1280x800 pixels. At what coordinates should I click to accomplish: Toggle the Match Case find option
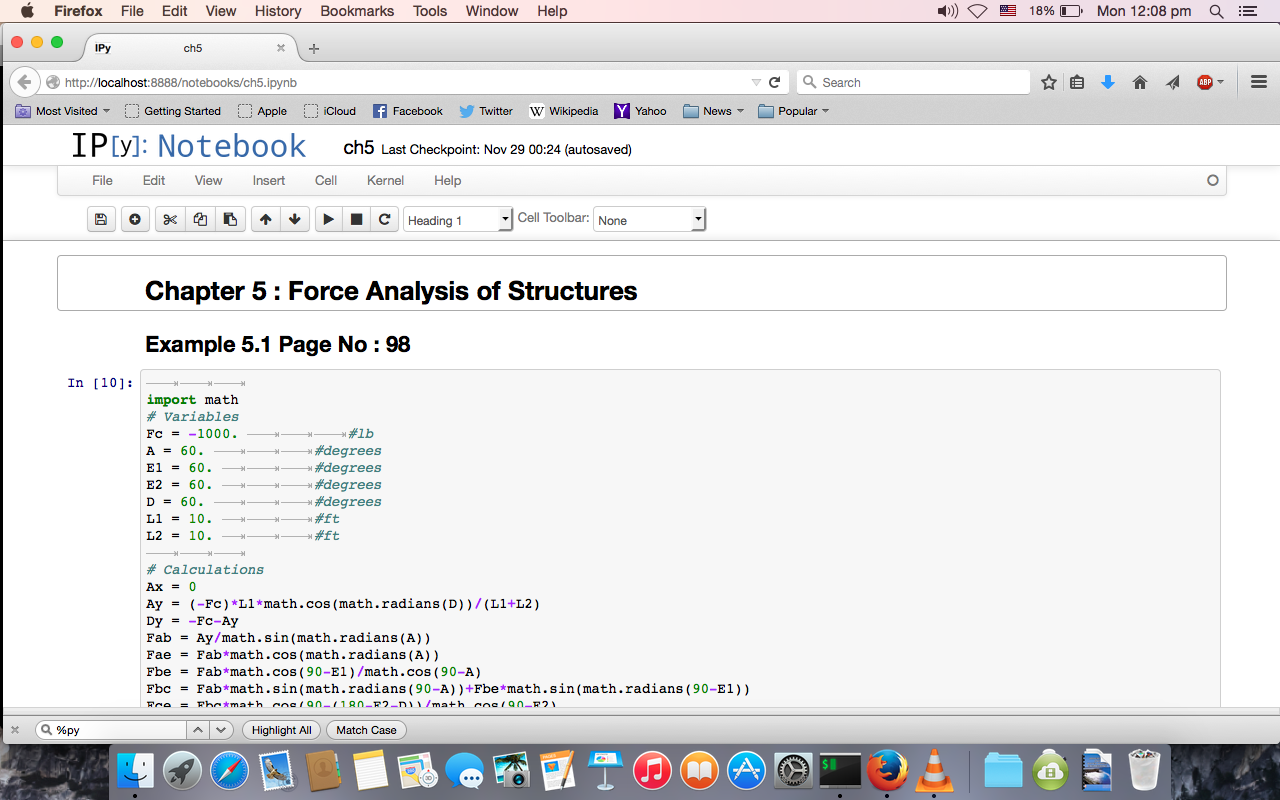click(366, 730)
